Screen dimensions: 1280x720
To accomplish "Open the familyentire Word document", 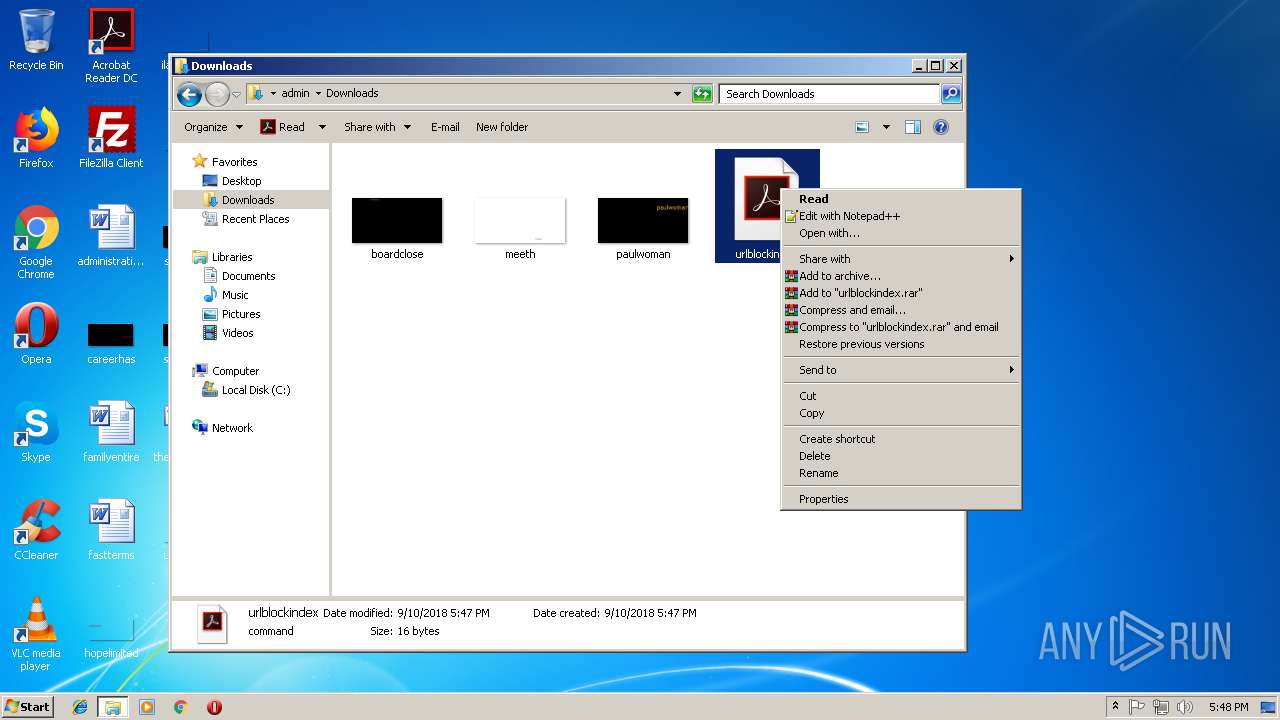I will click(x=111, y=432).
